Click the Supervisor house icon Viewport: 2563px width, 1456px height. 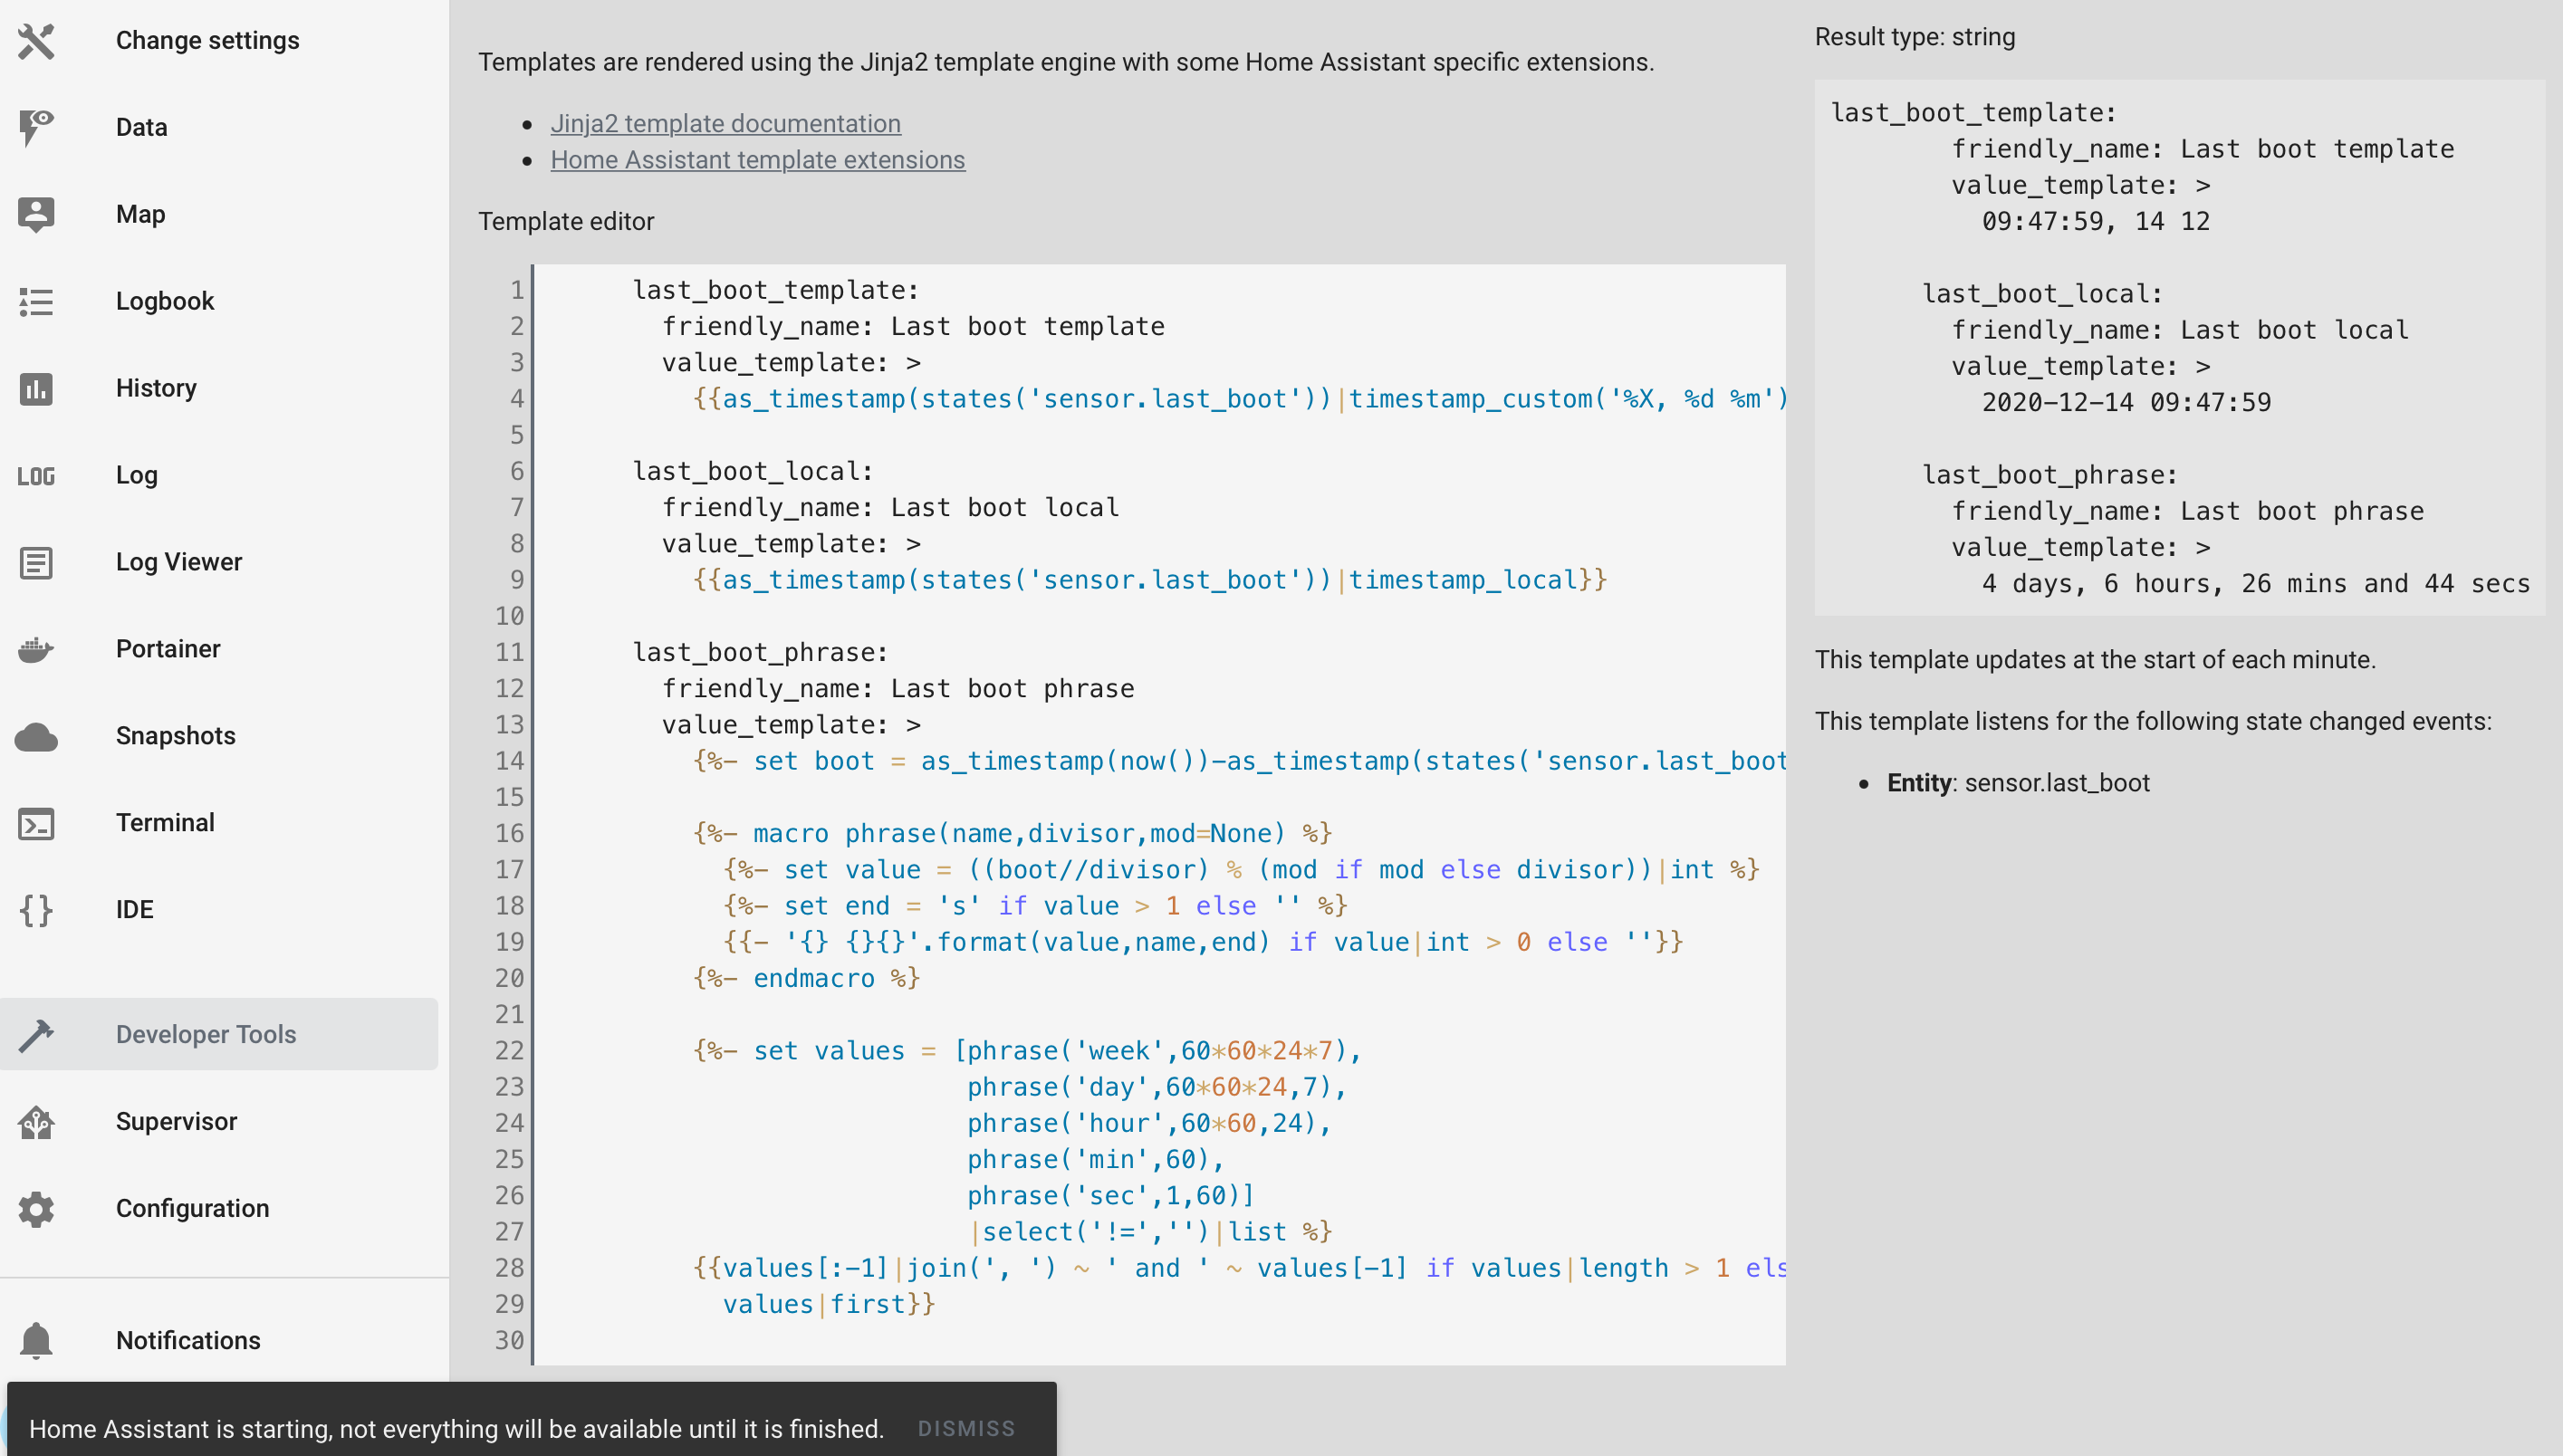[36, 1122]
